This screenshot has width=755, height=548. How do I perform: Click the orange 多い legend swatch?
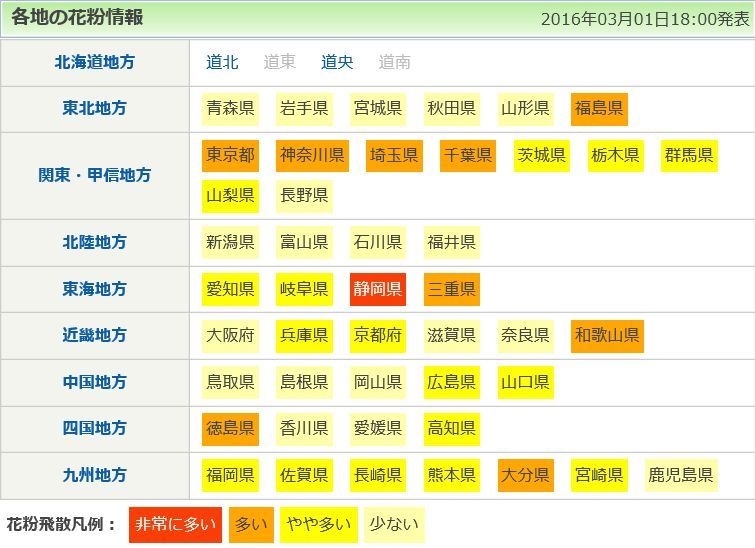coord(250,523)
